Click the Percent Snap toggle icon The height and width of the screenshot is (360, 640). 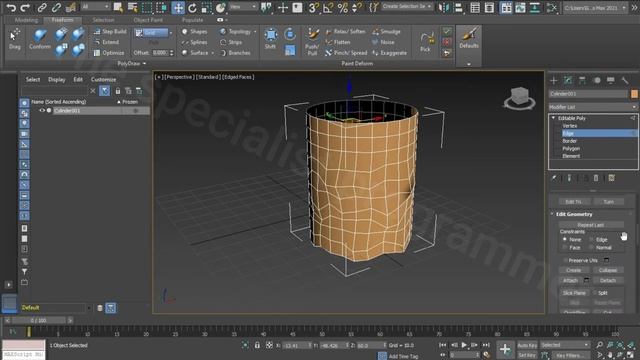click(342, 7)
